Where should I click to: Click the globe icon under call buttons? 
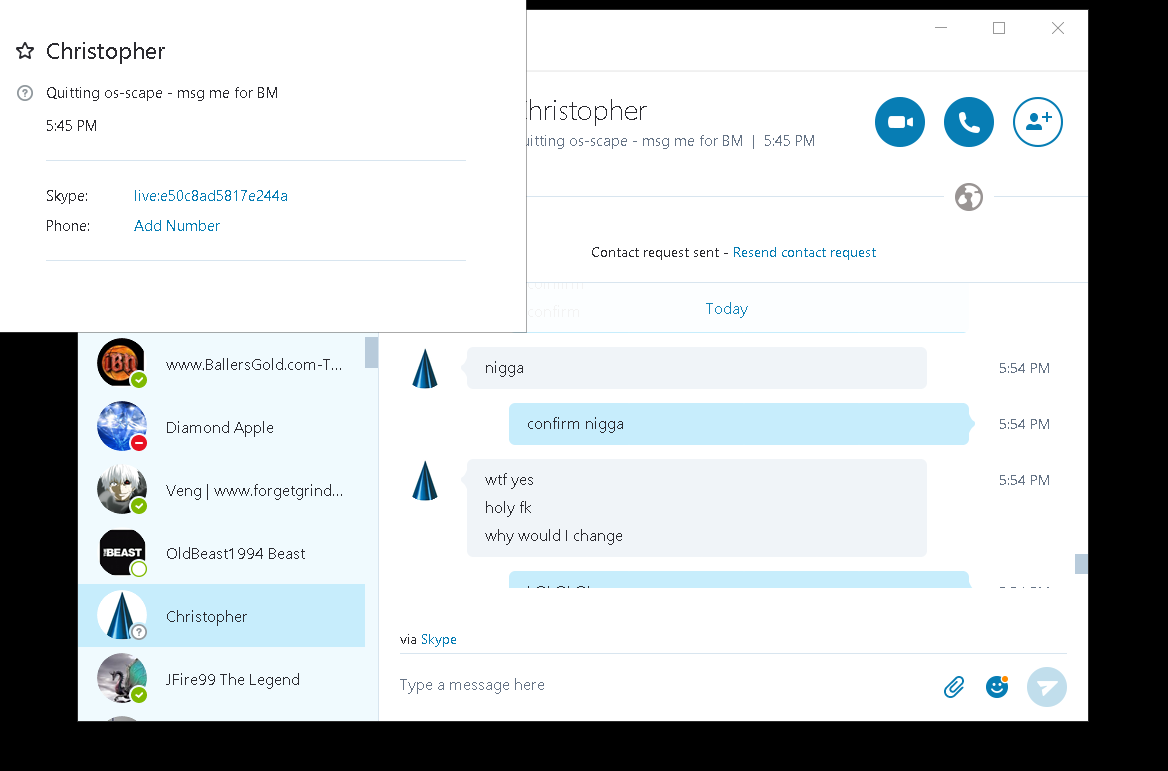969,197
